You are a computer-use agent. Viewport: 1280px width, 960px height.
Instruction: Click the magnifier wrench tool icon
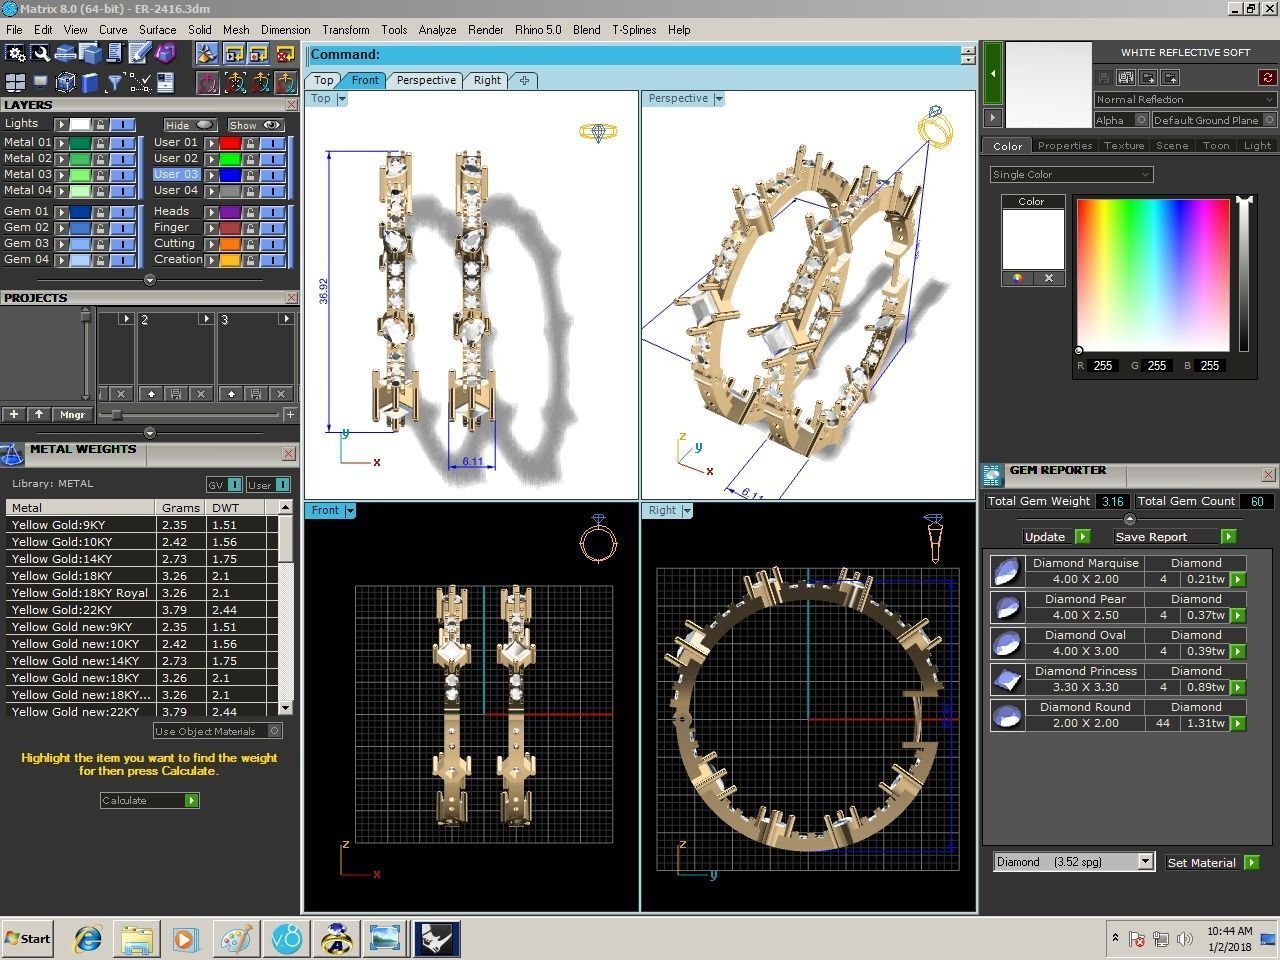pyautogui.click(x=40, y=53)
